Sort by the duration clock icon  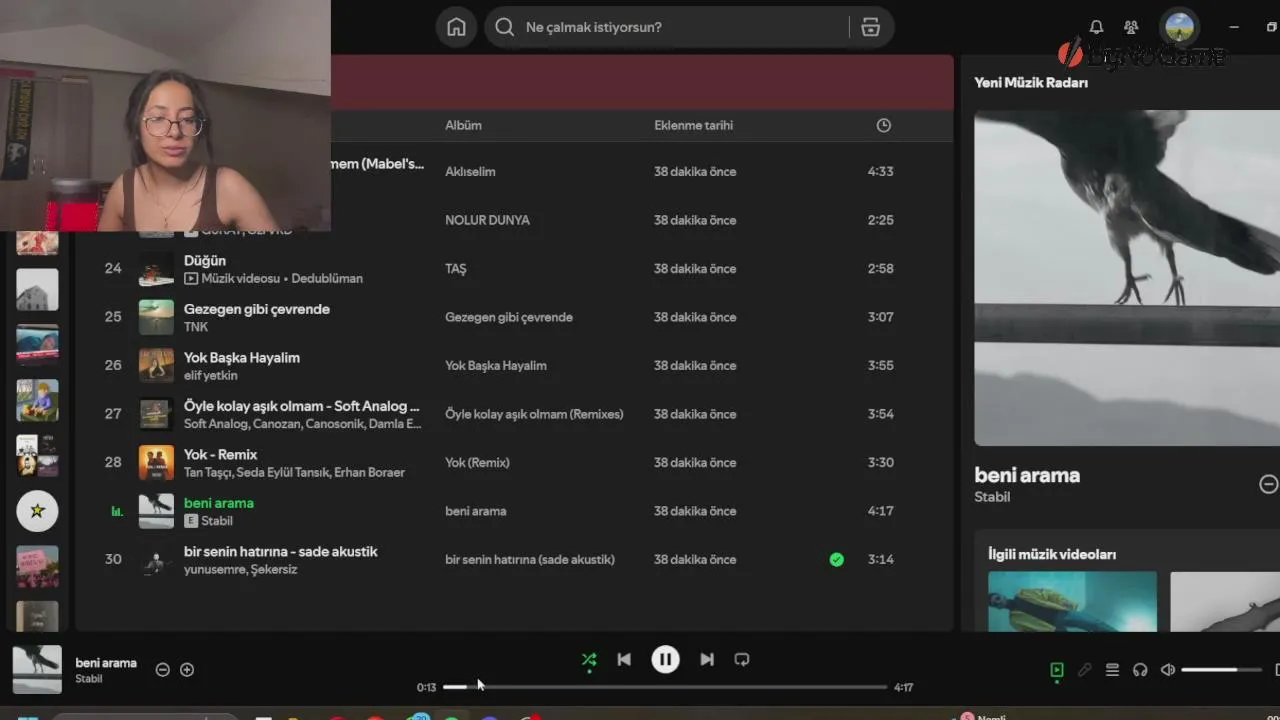[883, 125]
